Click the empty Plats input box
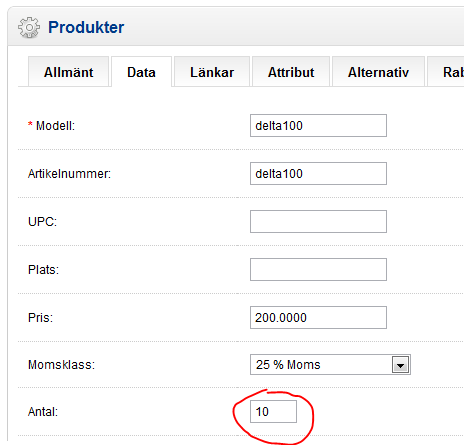This screenshot has height=445, width=464. coord(318,269)
